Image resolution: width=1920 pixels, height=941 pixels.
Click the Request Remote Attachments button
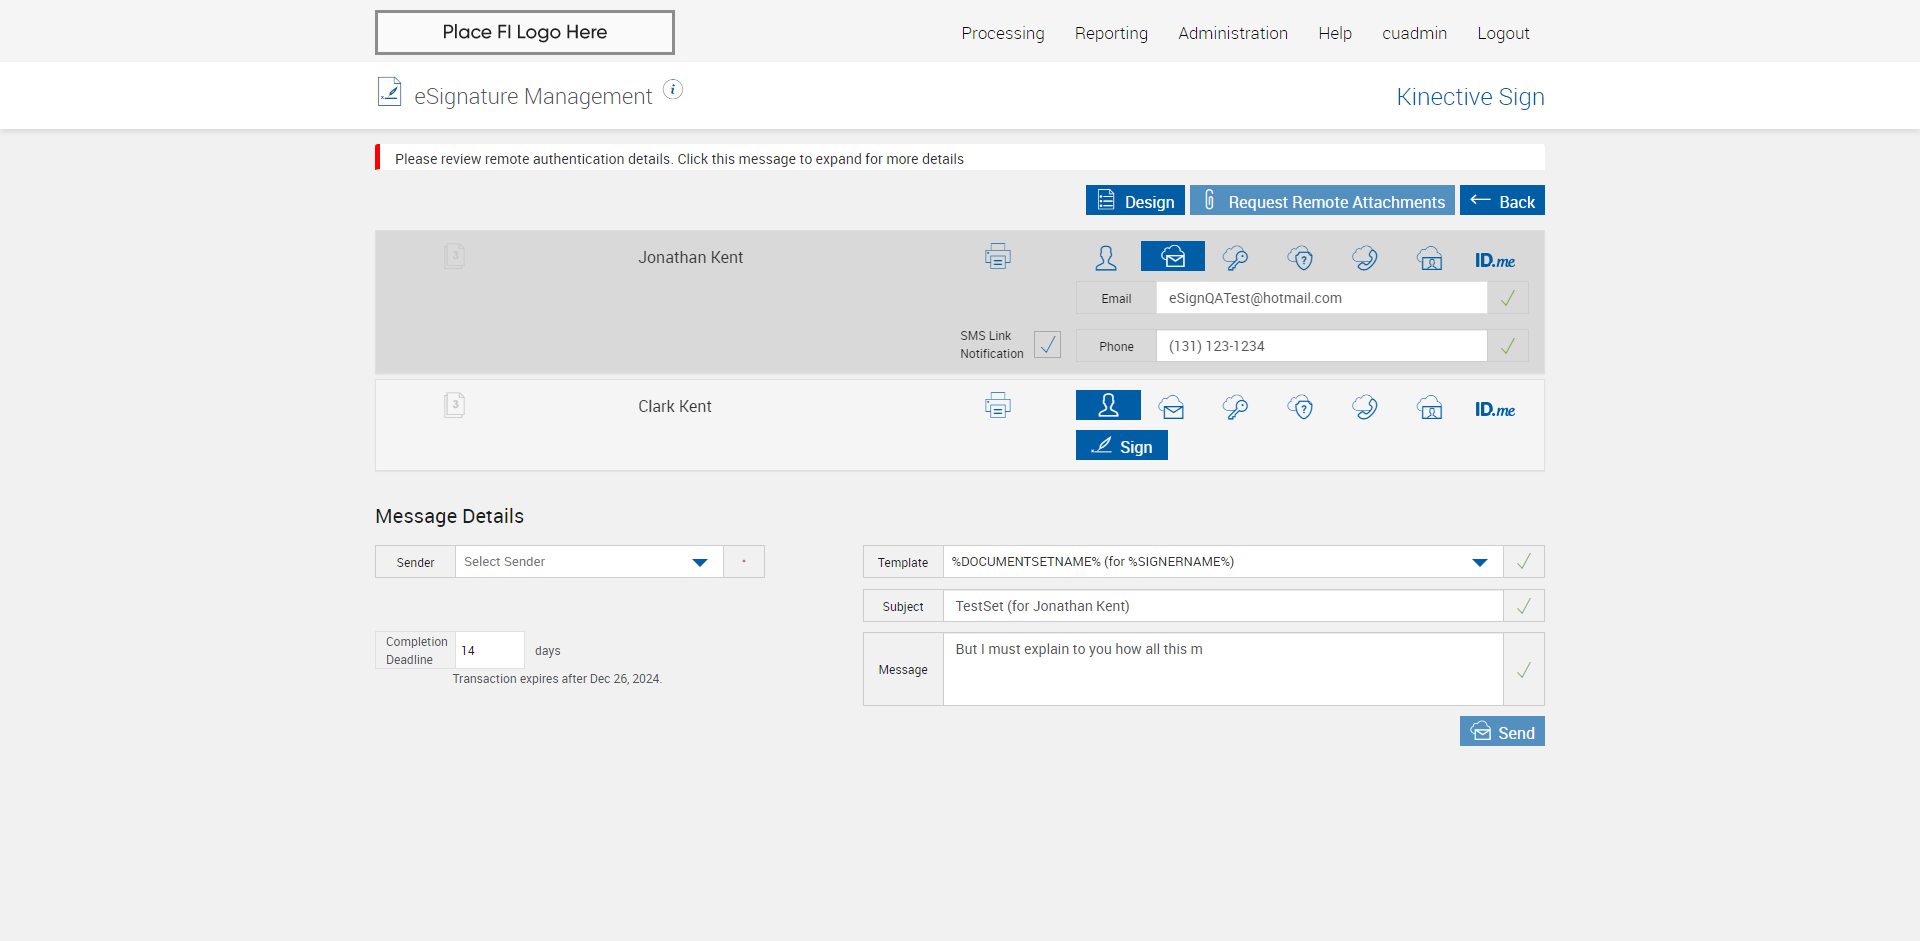(x=1322, y=201)
